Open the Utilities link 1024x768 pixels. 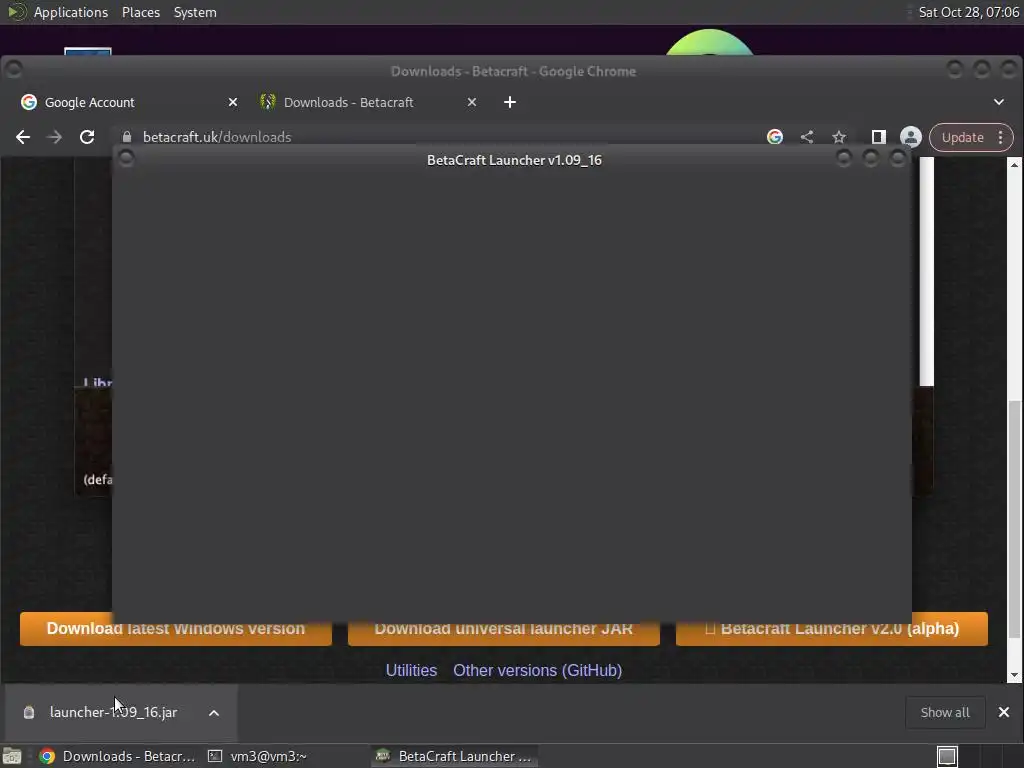411,671
